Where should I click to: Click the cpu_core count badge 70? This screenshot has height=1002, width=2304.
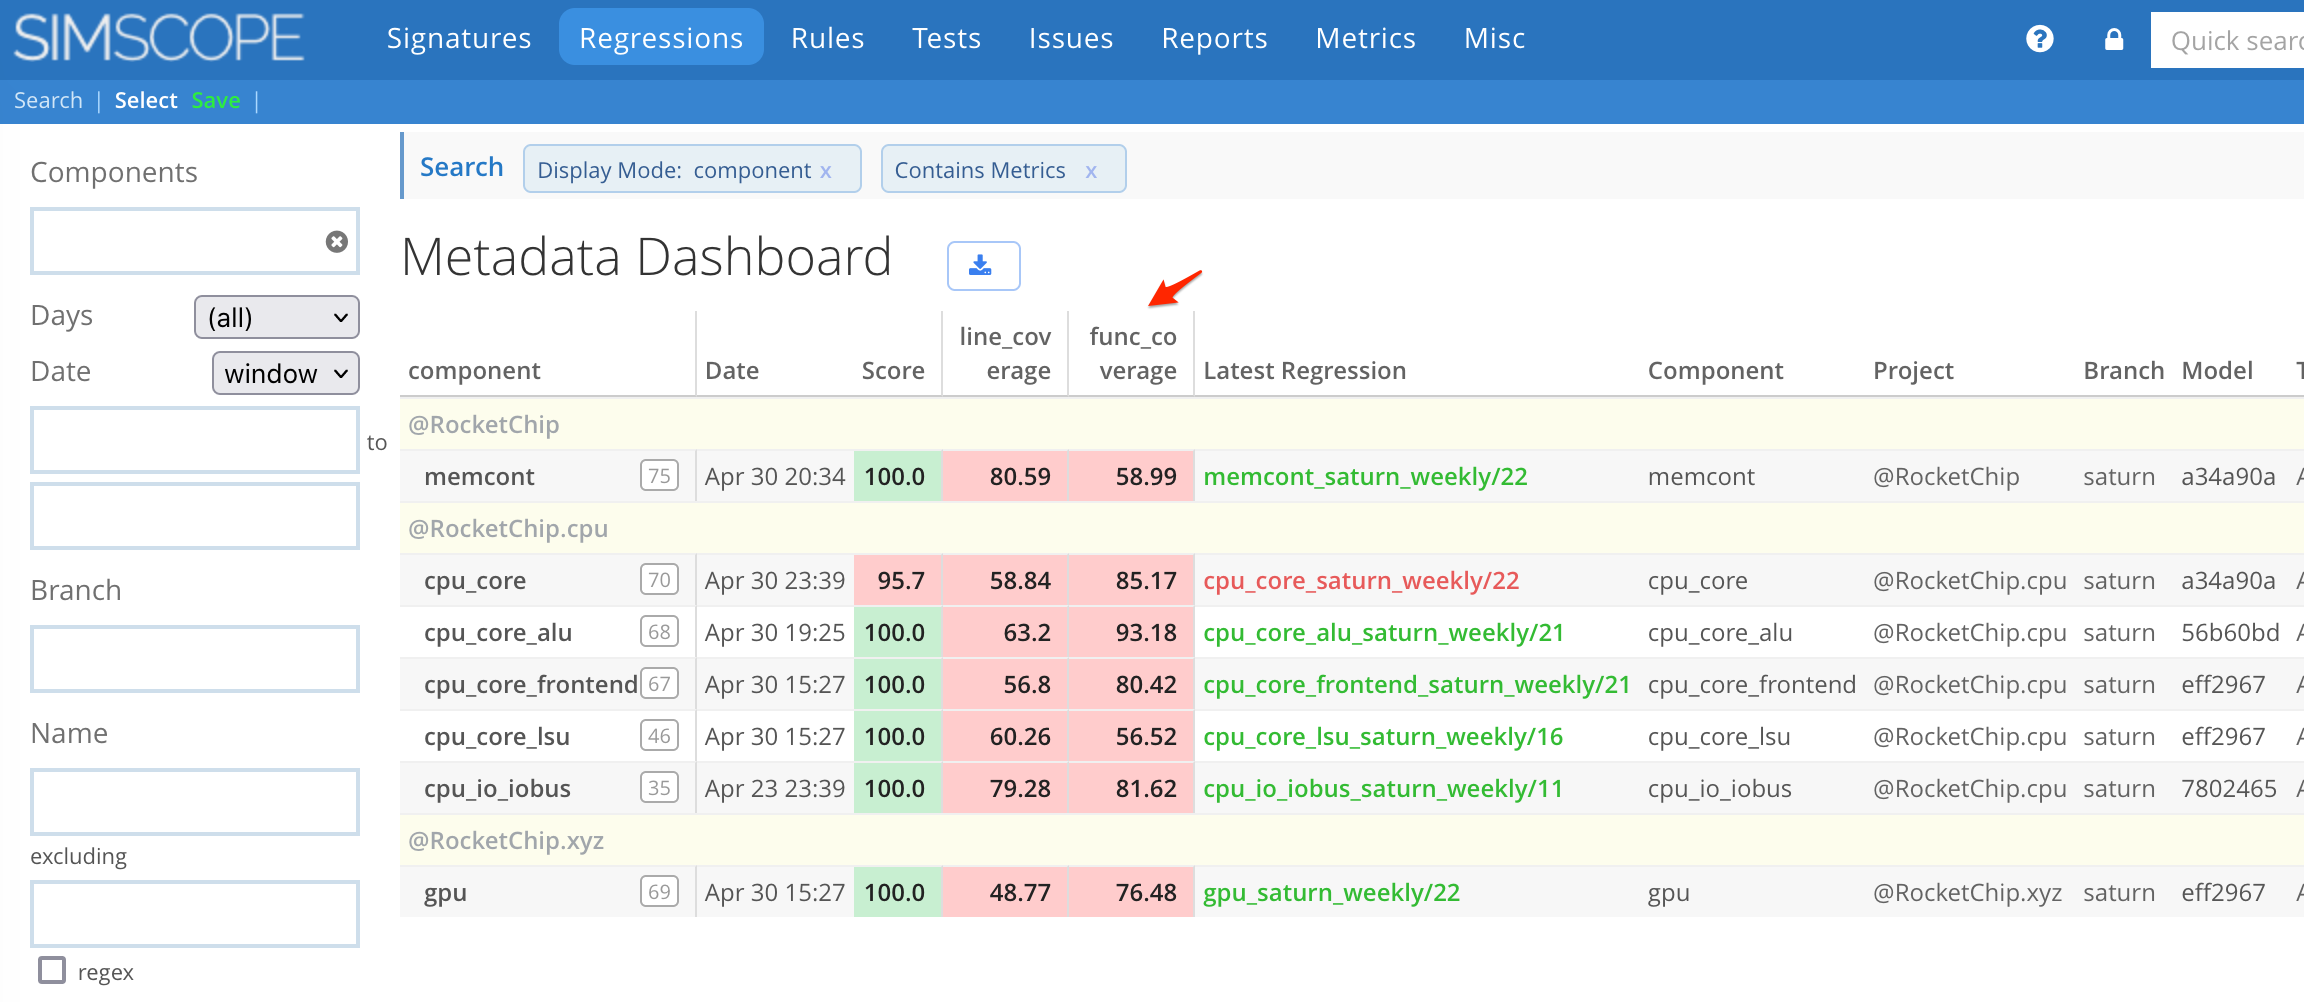pyautogui.click(x=659, y=579)
